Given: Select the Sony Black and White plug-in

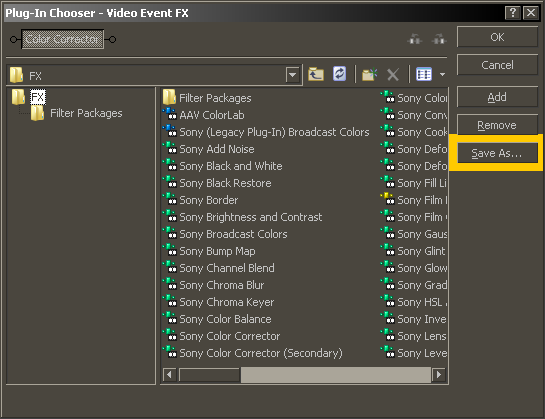Looking at the screenshot, I should coord(222,166).
